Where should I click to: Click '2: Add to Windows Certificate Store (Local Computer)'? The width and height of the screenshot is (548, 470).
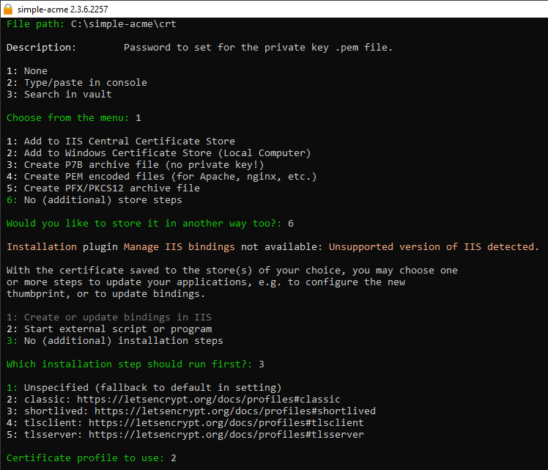159,153
